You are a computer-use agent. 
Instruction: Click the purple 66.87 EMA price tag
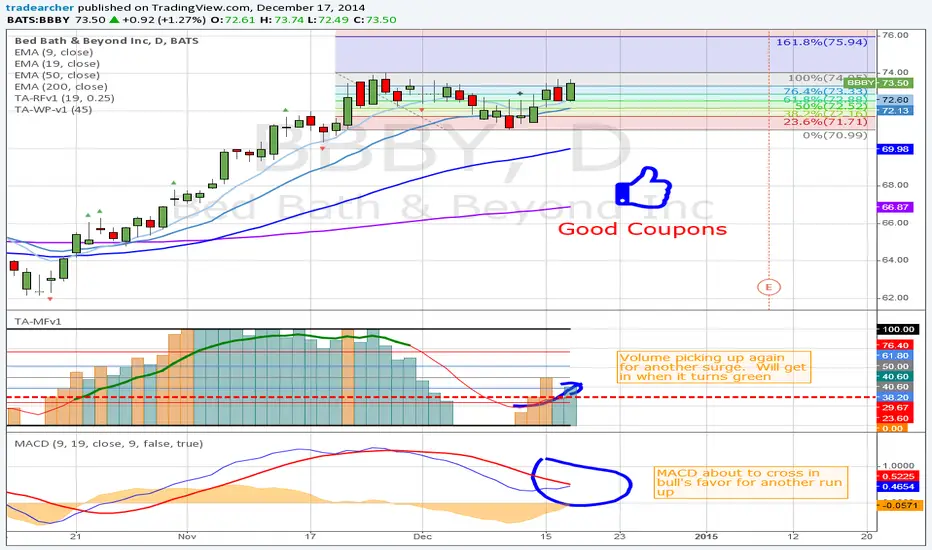point(895,207)
